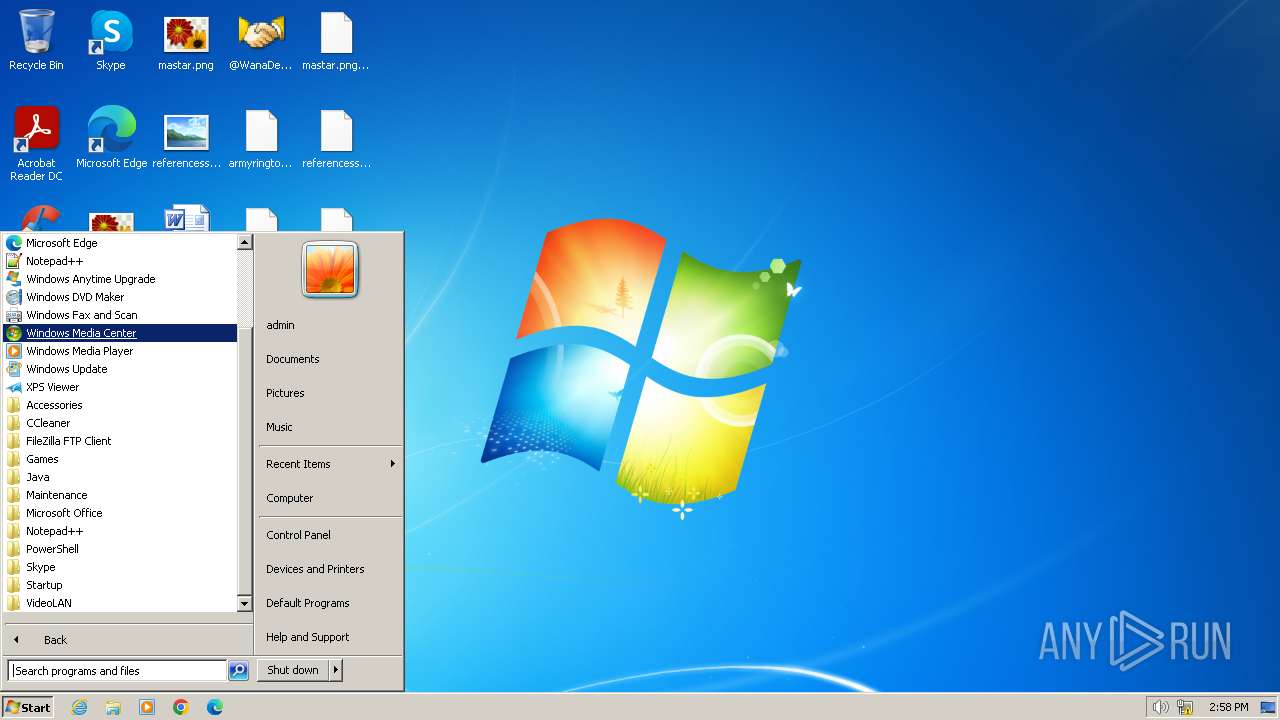The height and width of the screenshot is (720, 1280).
Task: Select the mastar.png image file icon
Action: pos(186,40)
